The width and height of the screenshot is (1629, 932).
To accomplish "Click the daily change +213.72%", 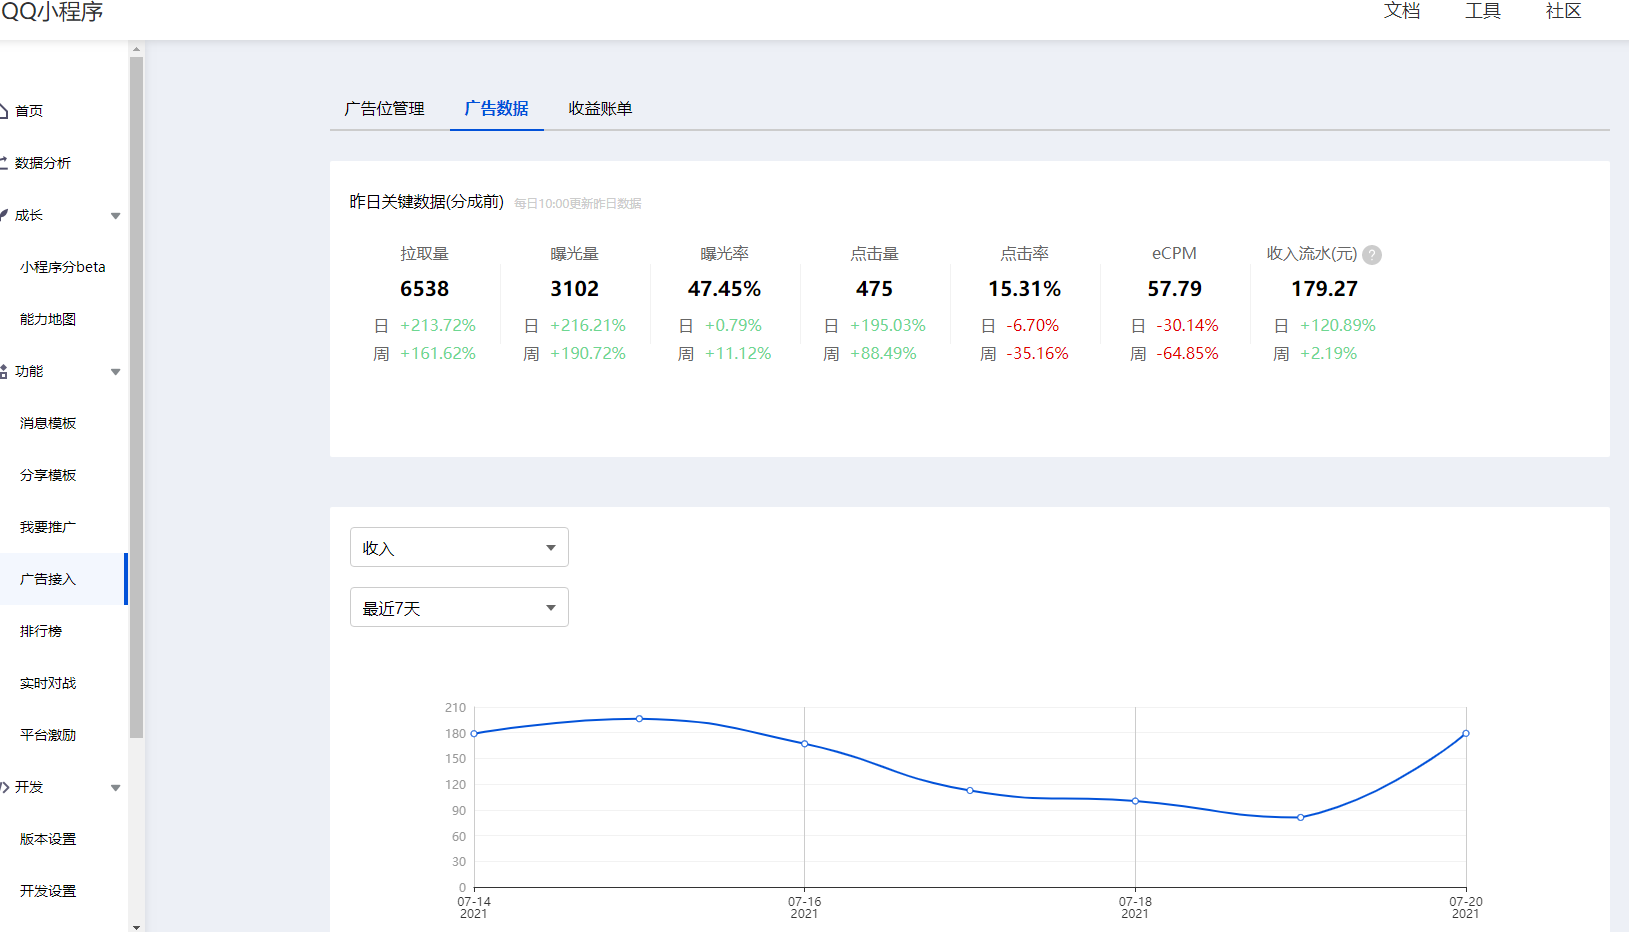I will click(438, 326).
